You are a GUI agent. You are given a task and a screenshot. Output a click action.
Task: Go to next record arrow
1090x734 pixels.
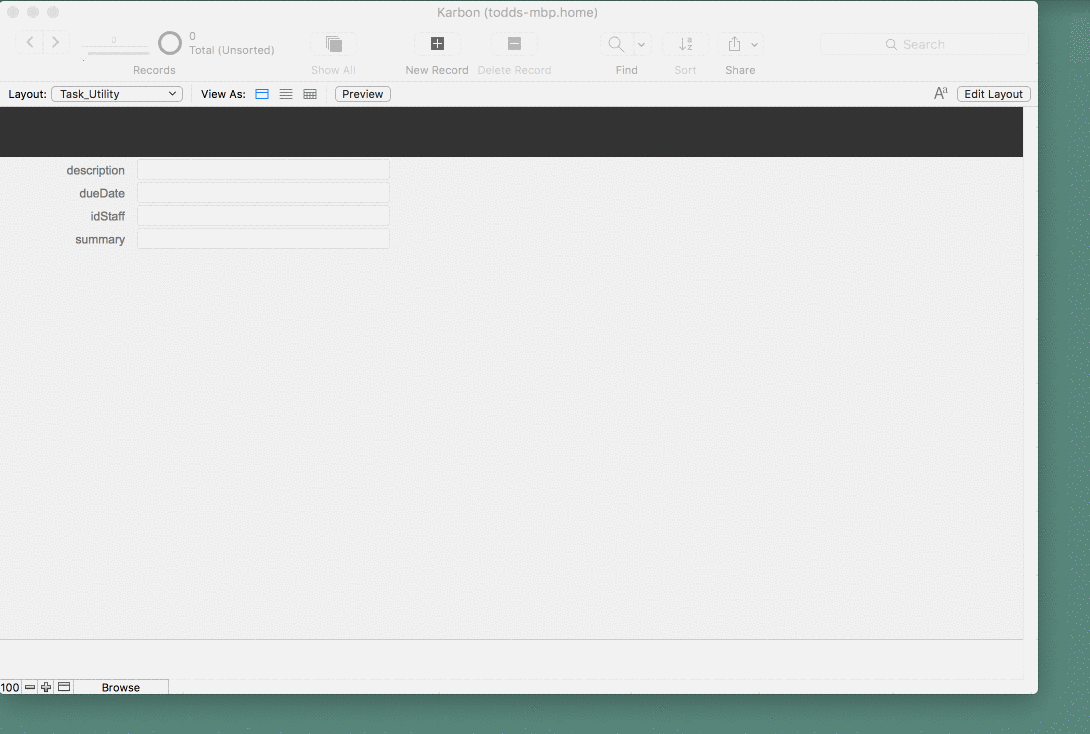[x=56, y=42]
